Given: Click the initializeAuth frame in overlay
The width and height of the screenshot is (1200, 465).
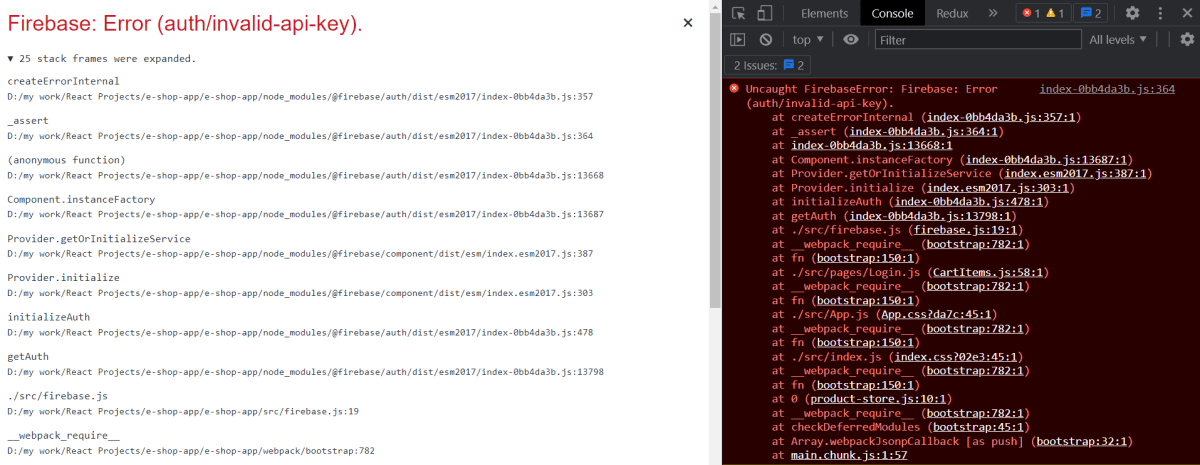Looking at the screenshot, I should tap(50, 316).
